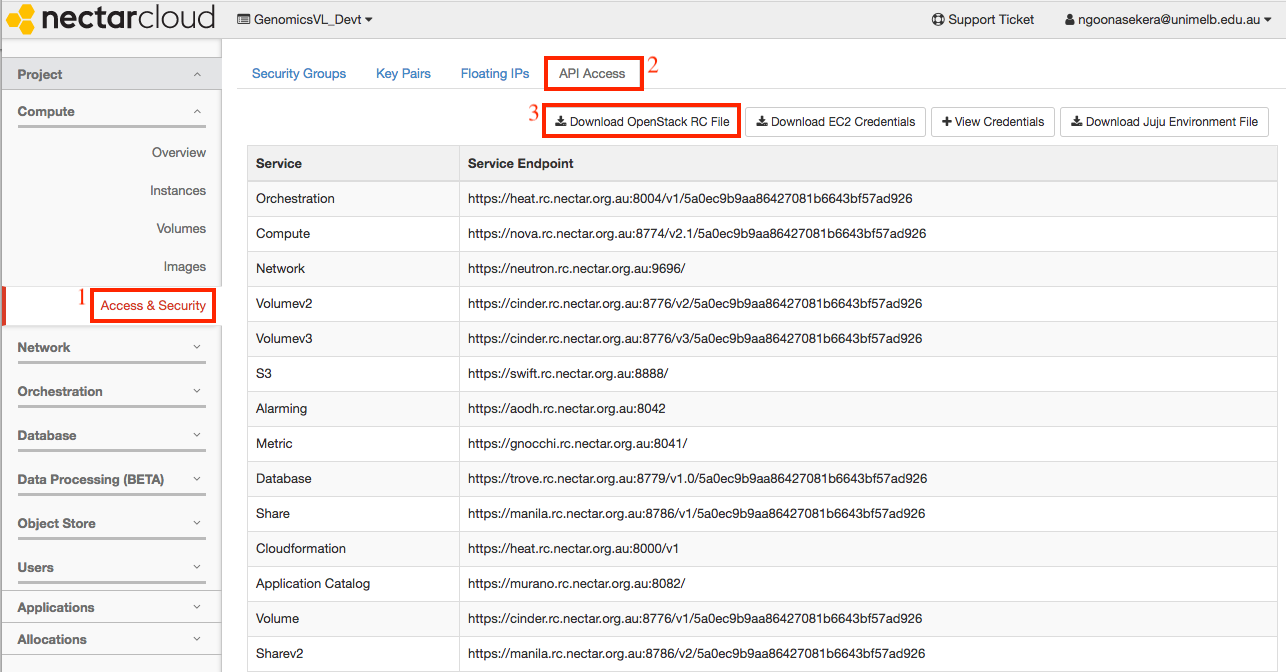The image size is (1286, 672).
Task: Click the user profile icon beside email
Action: pos(1069,19)
